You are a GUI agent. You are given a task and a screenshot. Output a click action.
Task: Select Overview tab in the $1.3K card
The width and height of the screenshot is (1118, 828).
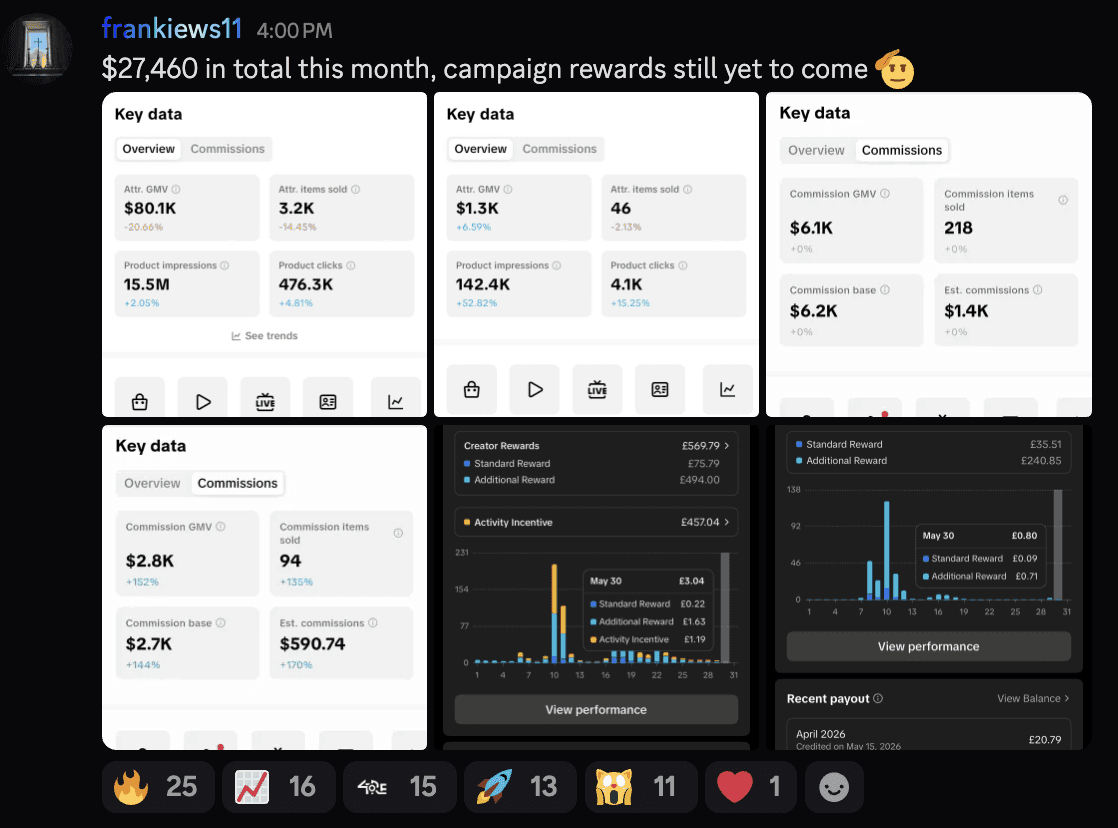[481, 149]
